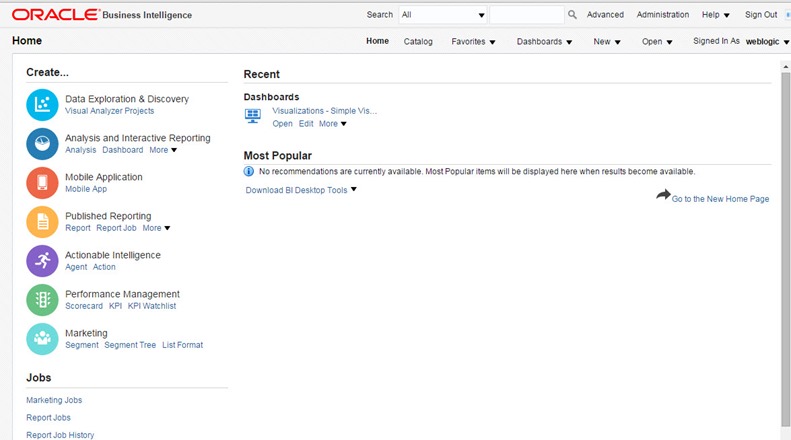Click the Data Exploration & Discovery icon

pos(42,105)
